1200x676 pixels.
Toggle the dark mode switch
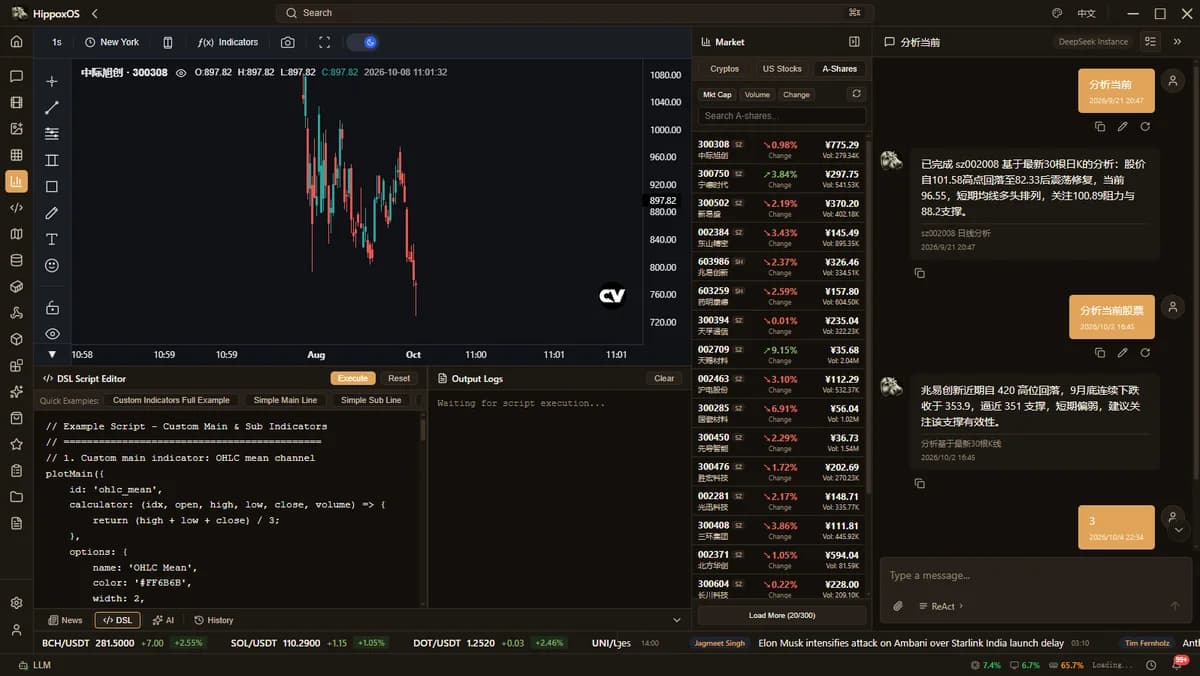tap(362, 42)
